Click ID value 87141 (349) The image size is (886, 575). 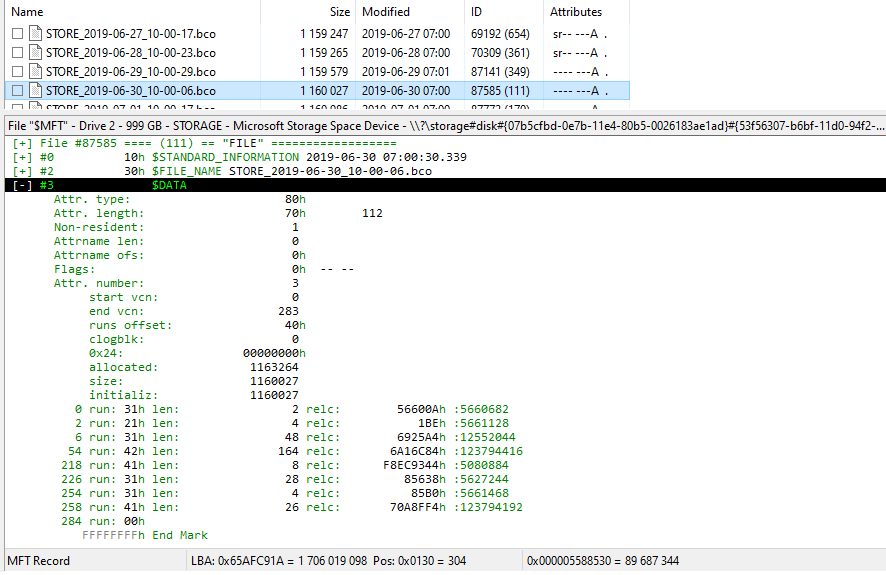click(500, 72)
